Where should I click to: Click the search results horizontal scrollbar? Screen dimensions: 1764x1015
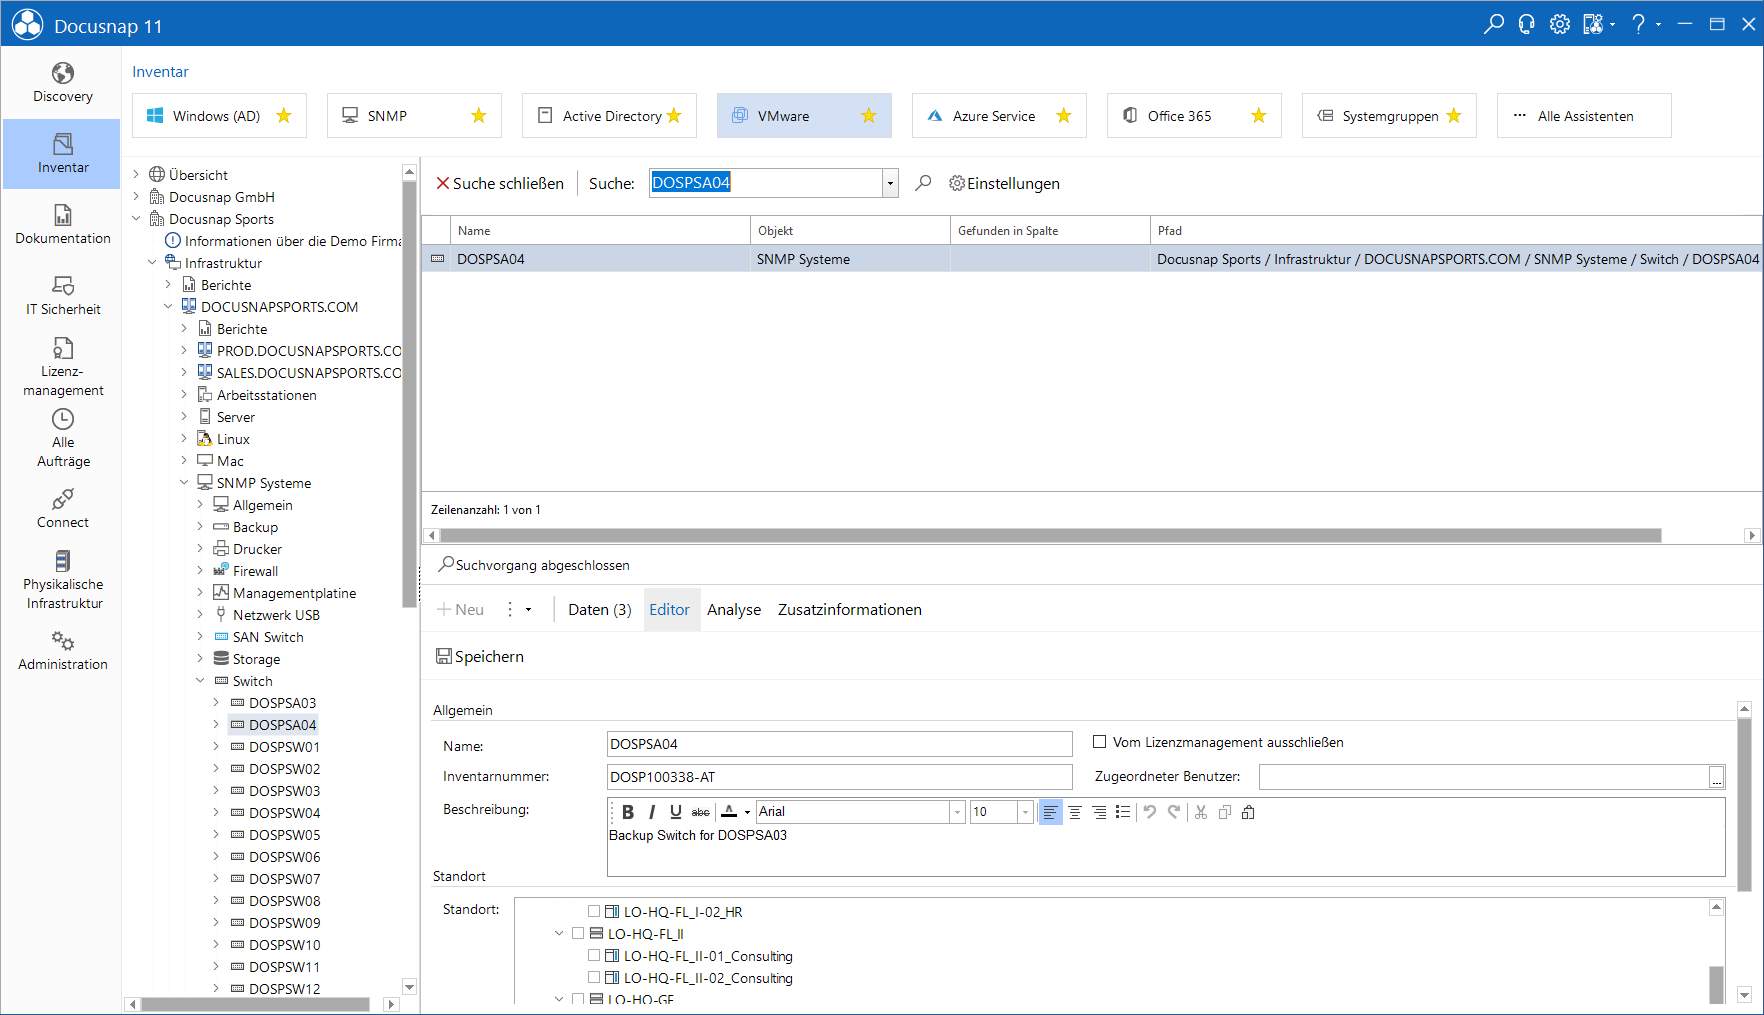(1050, 535)
